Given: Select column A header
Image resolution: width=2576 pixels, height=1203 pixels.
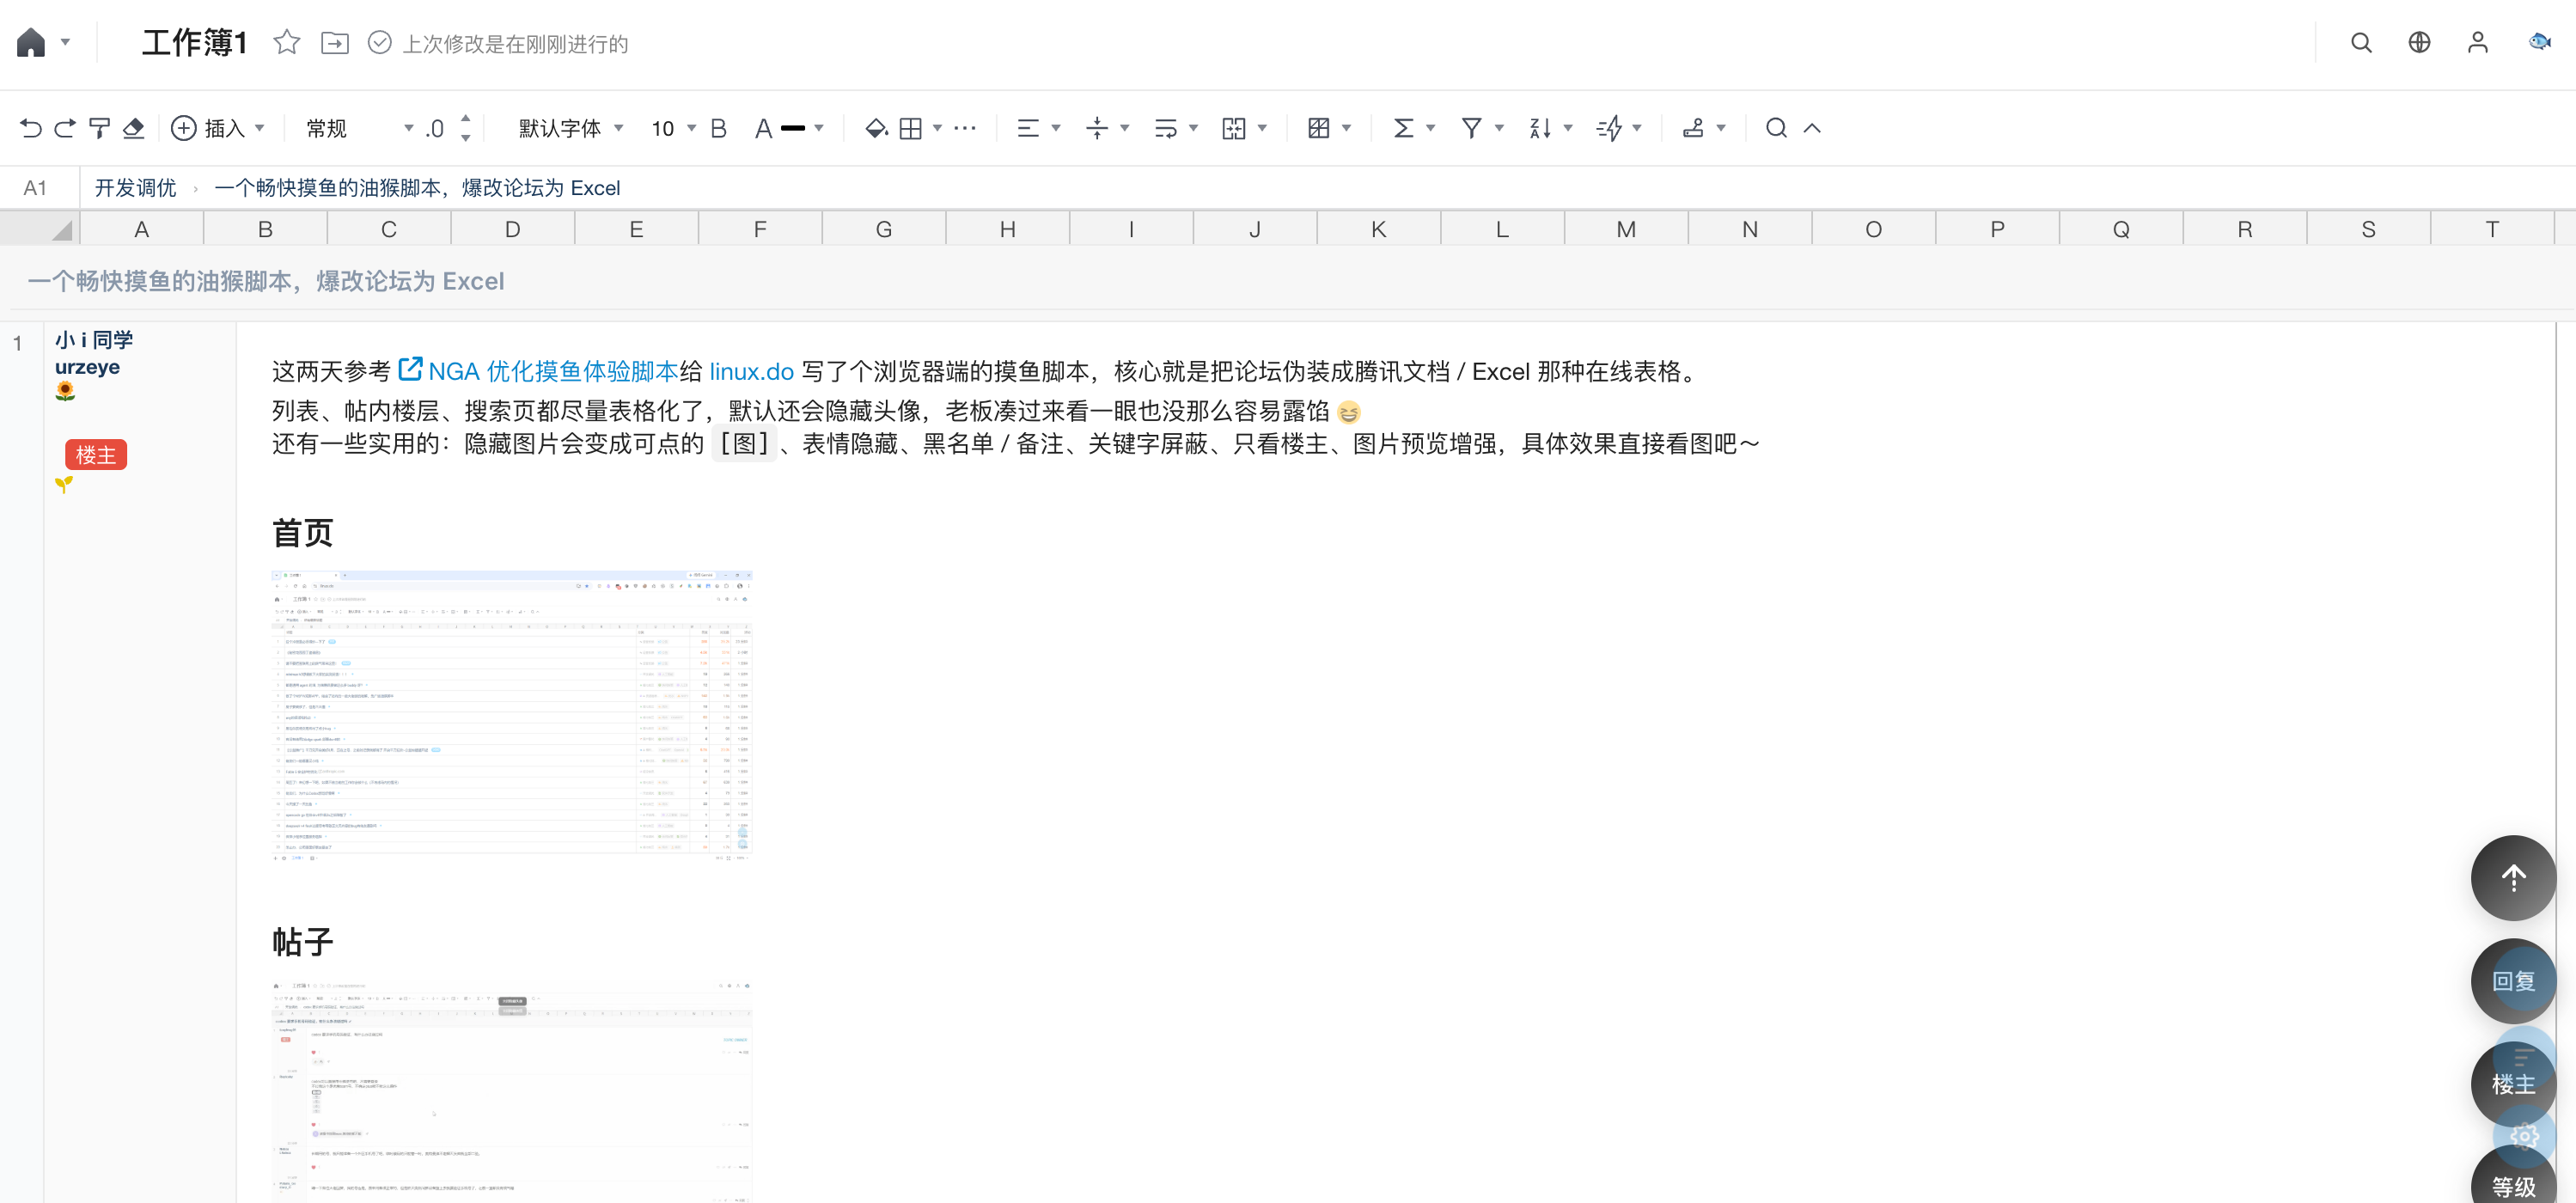Looking at the screenshot, I should [142, 229].
